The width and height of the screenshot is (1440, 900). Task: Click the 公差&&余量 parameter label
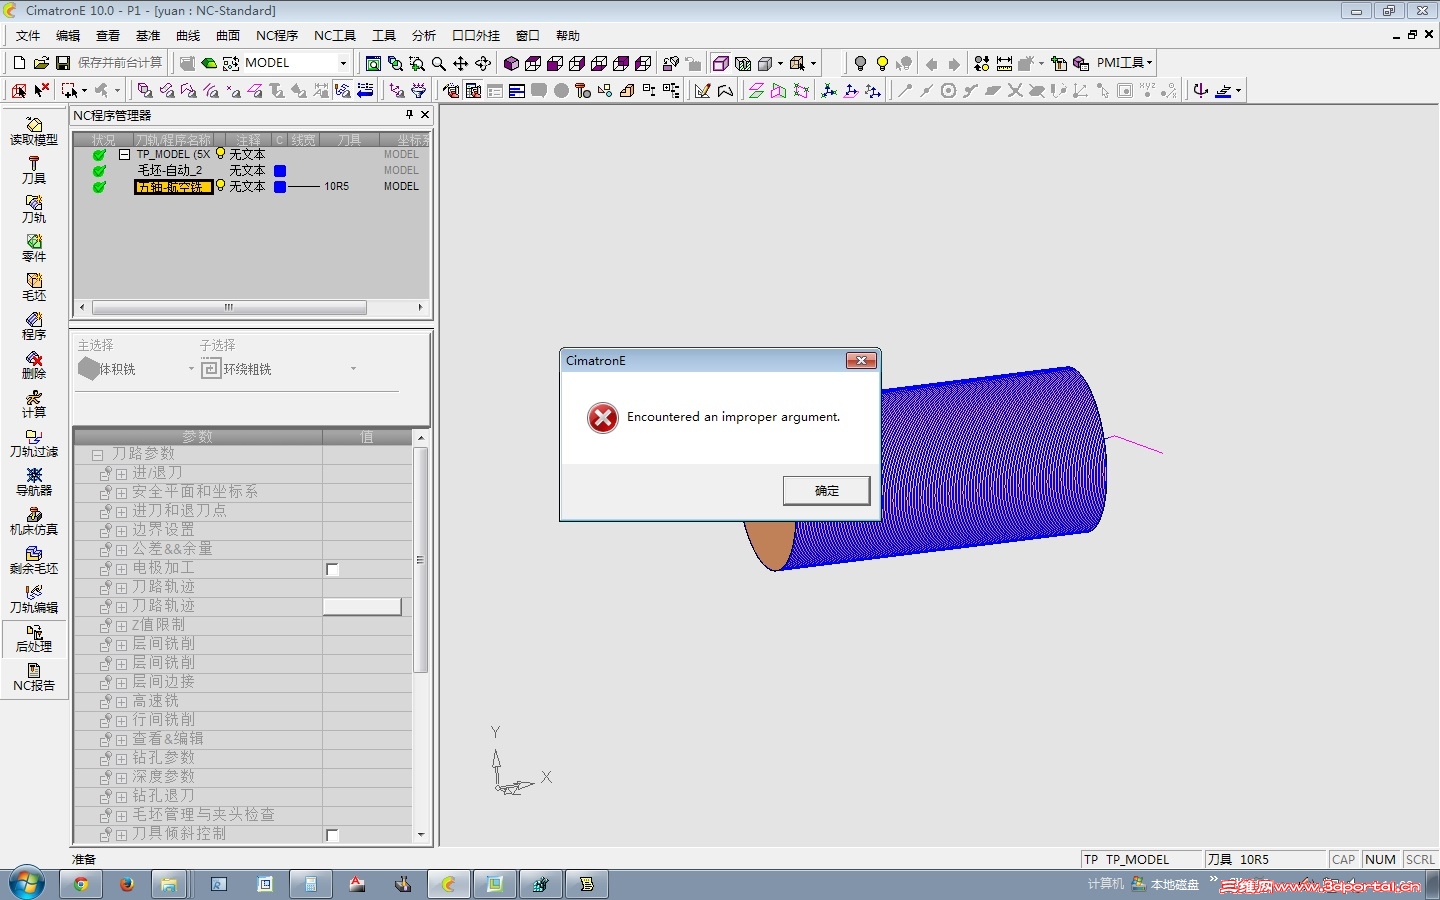click(x=173, y=549)
